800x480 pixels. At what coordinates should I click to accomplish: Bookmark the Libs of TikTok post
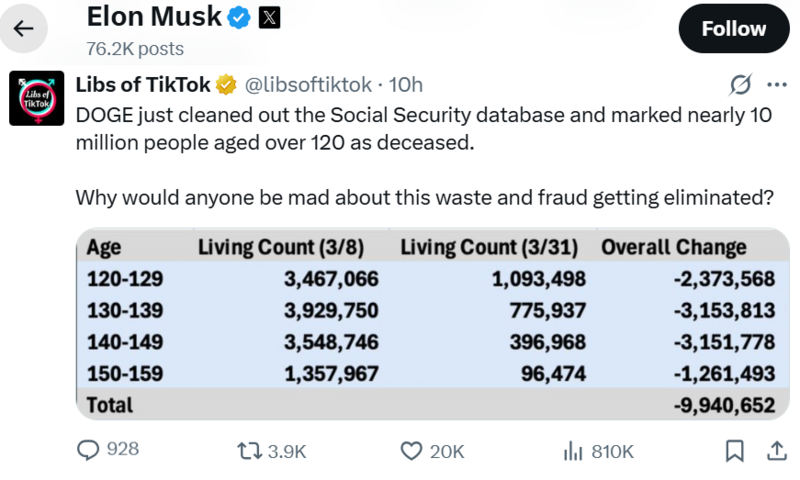(735, 451)
